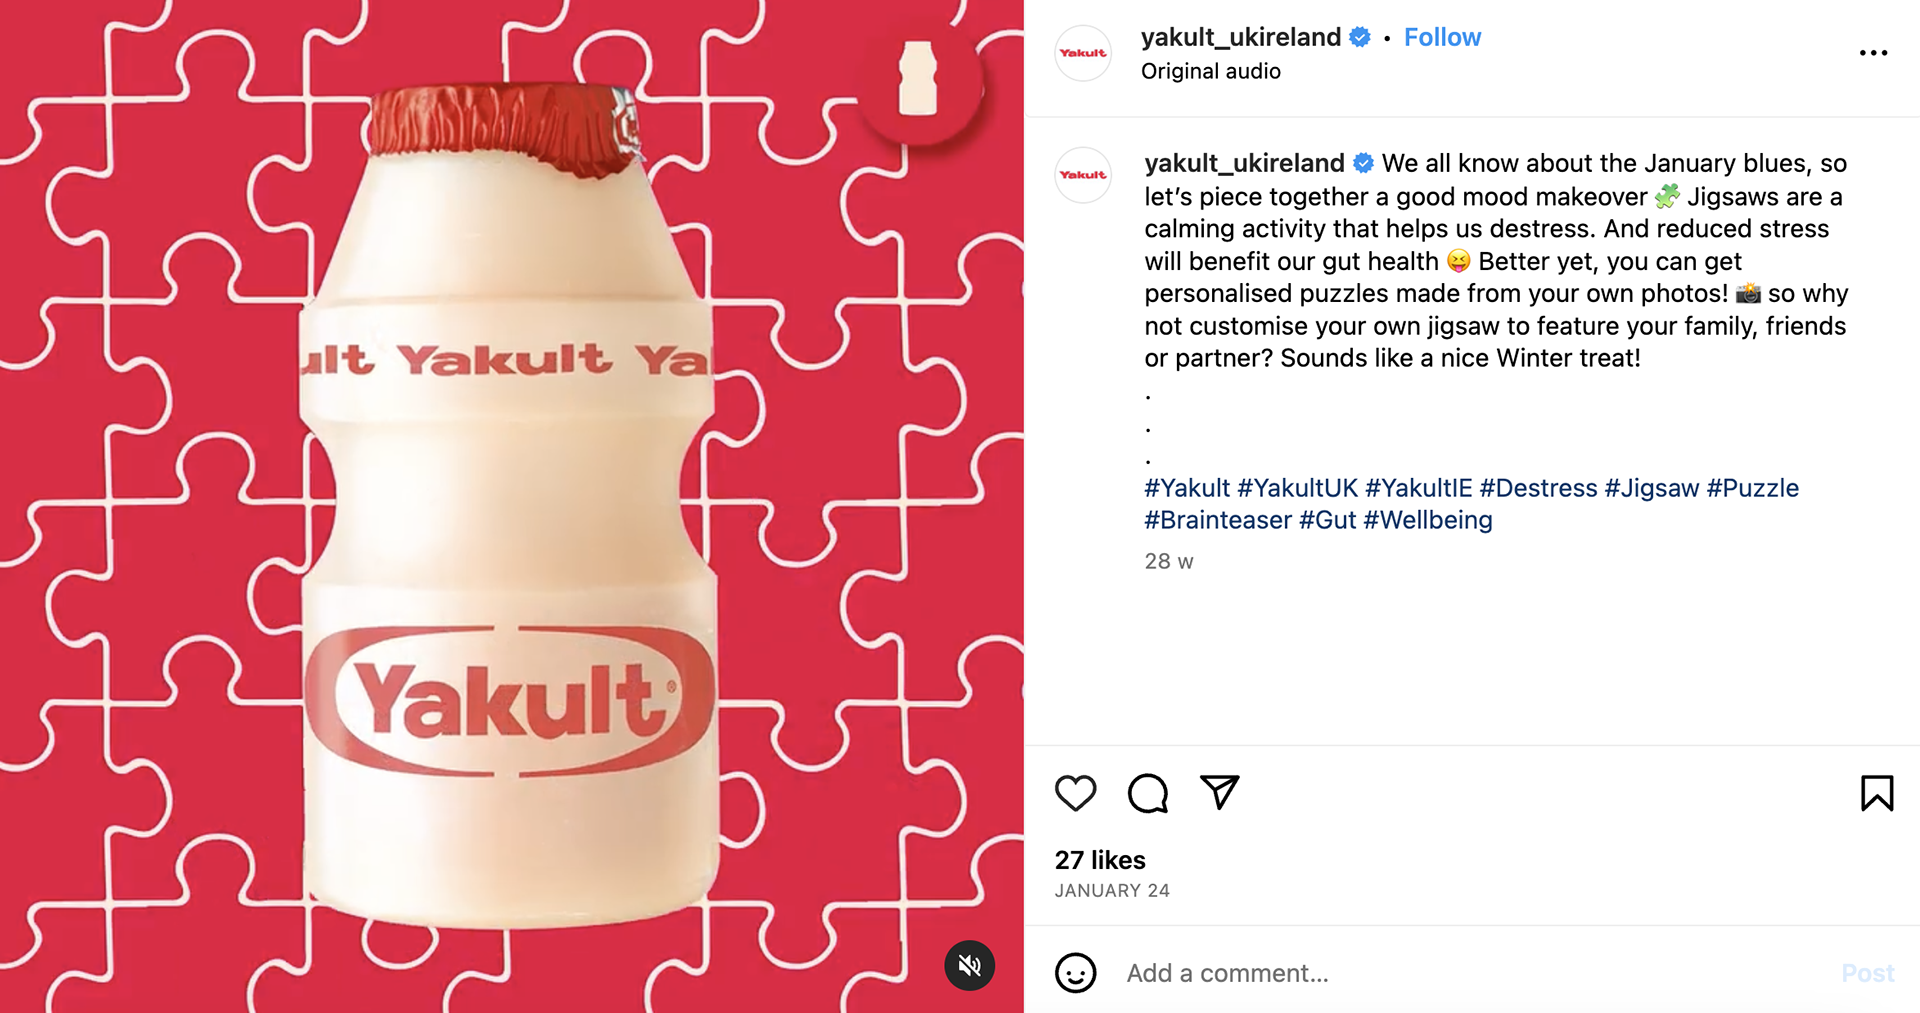Open the #Brainteaser hashtag
This screenshot has width=1920, height=1013.
(x=1218, y=520)
